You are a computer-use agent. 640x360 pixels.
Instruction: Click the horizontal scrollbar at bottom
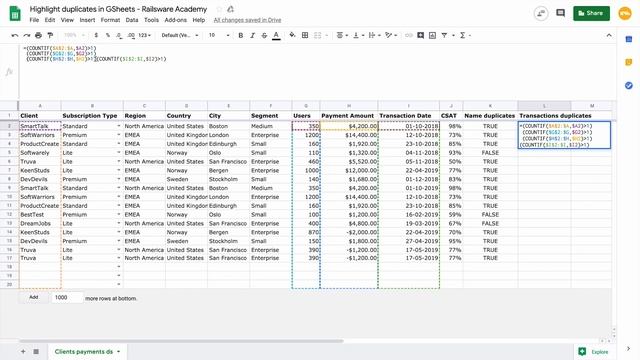coord(181,341)
